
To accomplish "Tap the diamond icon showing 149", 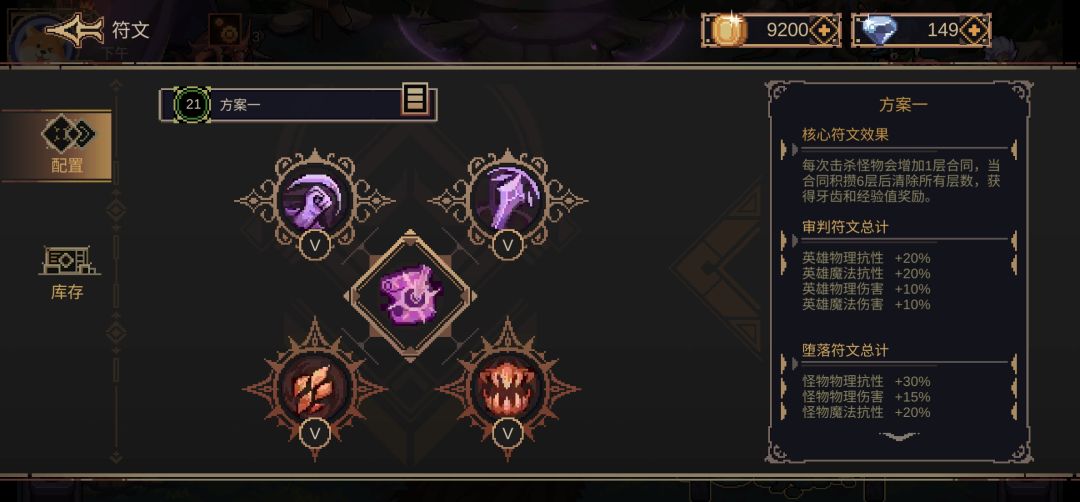I will (x=880, y=30).
